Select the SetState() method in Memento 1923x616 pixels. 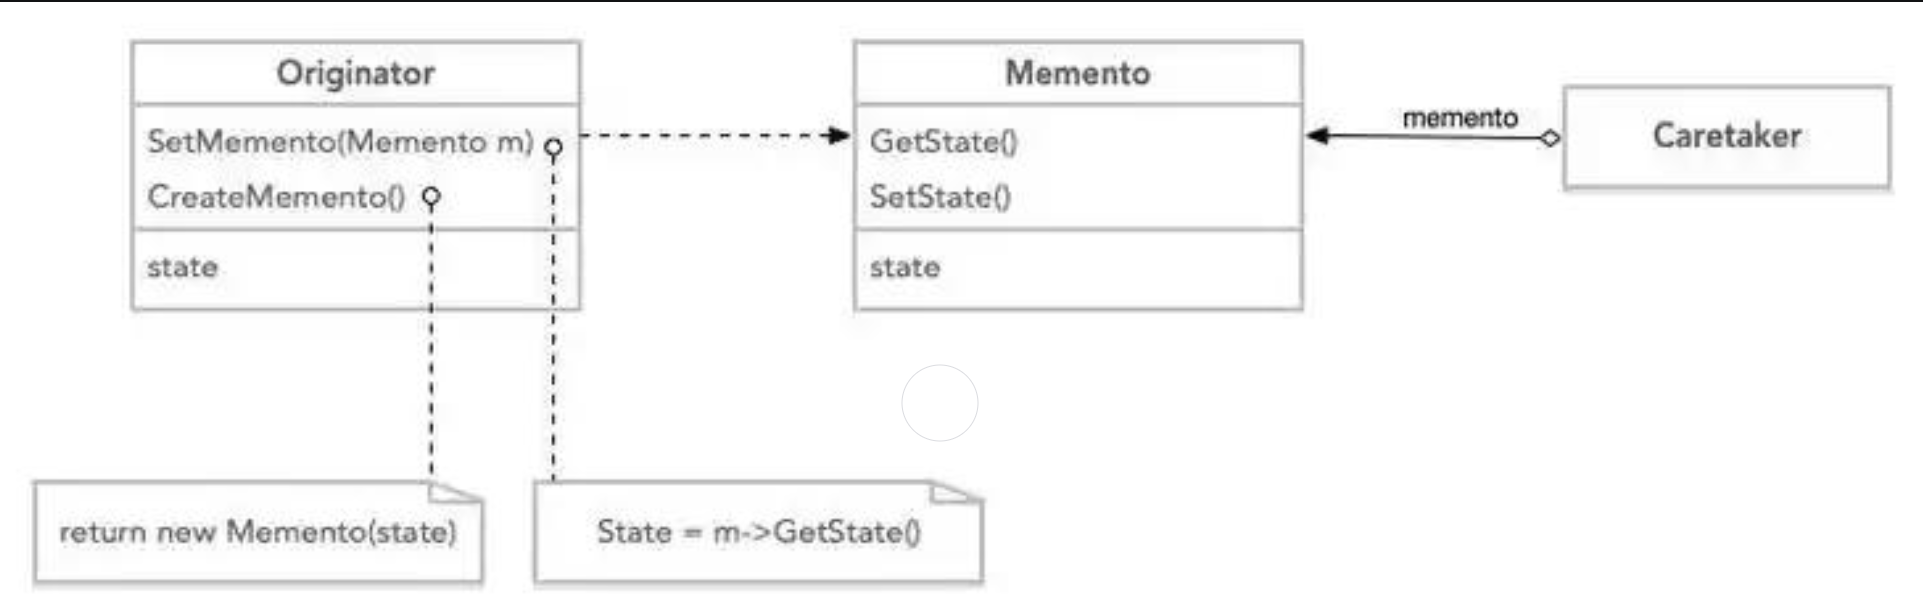click(940, 197)
